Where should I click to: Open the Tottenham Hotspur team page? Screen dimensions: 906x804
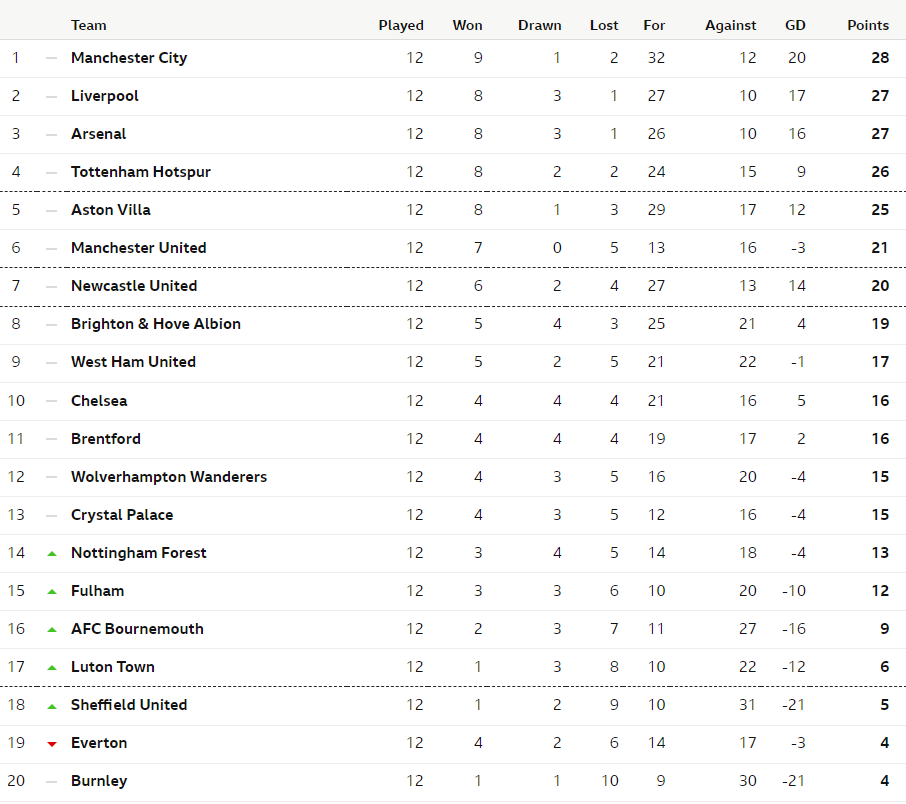click(x=140, y=172)
